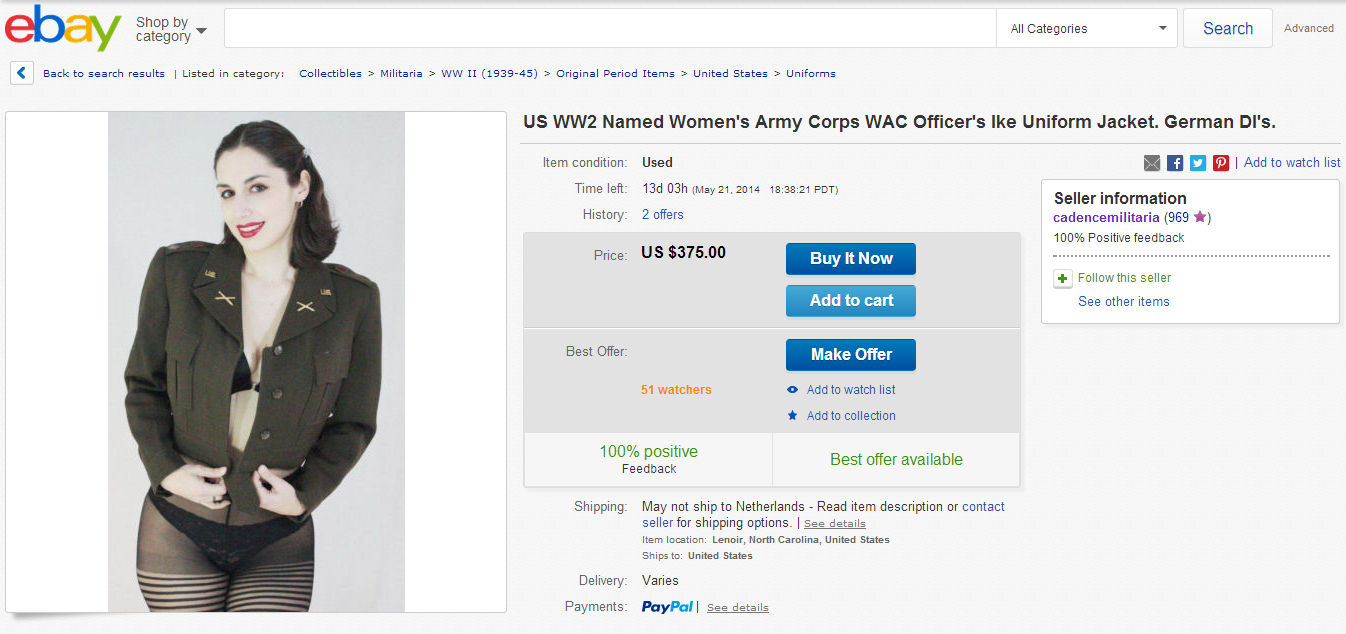Go to Uniforms breadcrumb category

[x=810, y=74]
